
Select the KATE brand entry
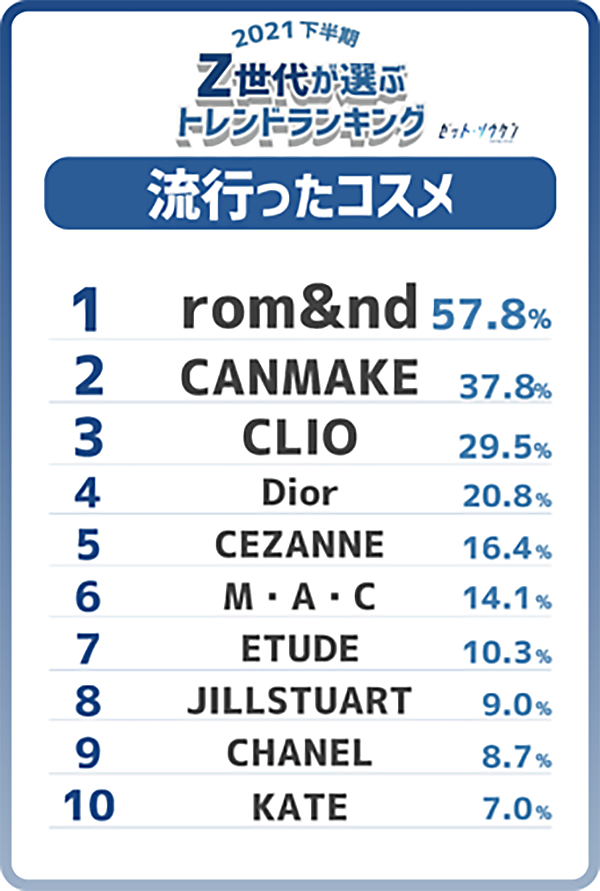coord(299,805)
